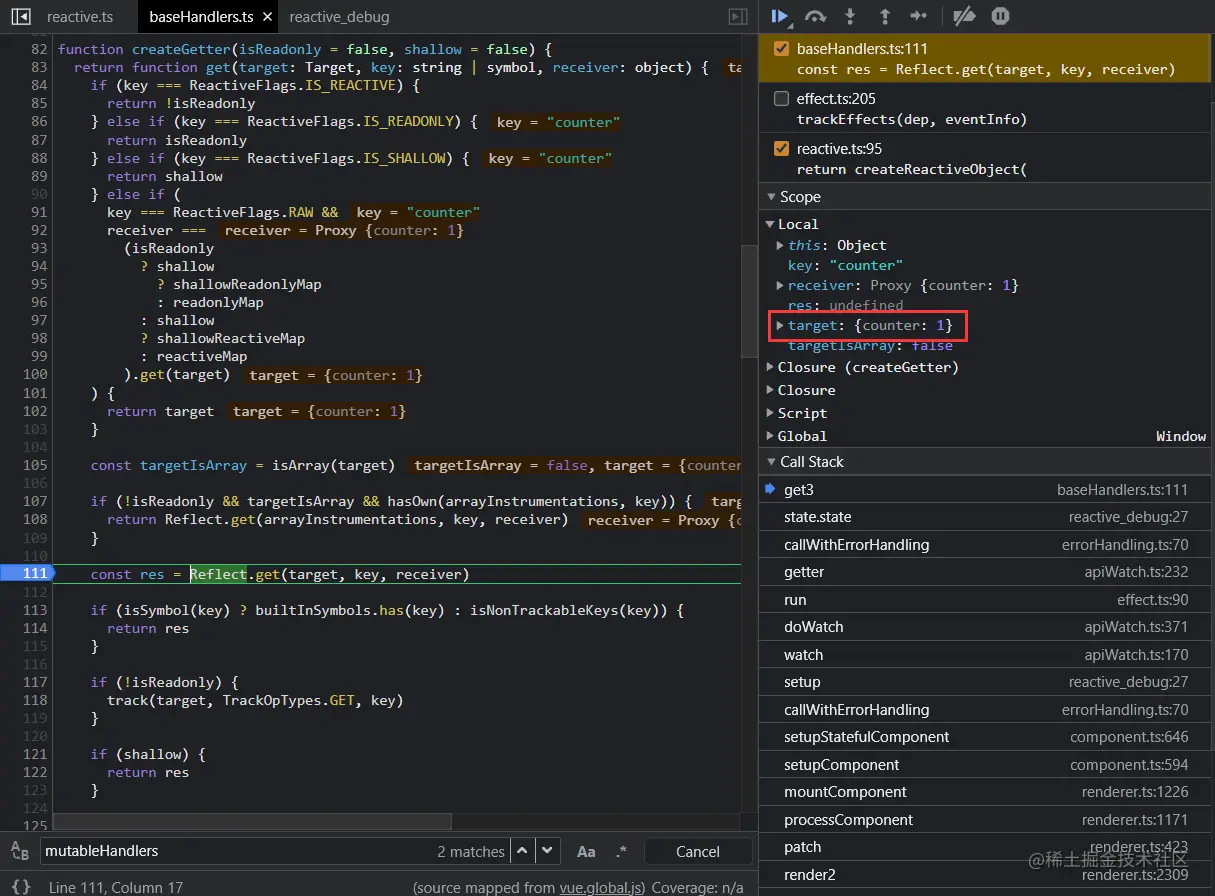Expand the Global scope
Screen dimensions: 1215x896
pyautogui.click(x=770, y=436)
